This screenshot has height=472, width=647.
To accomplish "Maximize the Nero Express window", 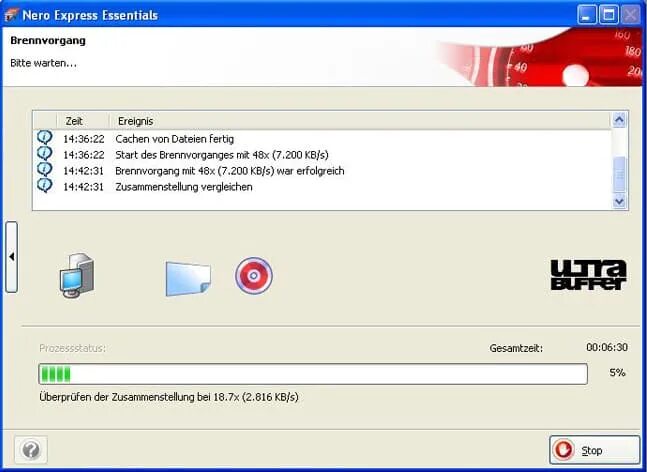I will [608, 15].
